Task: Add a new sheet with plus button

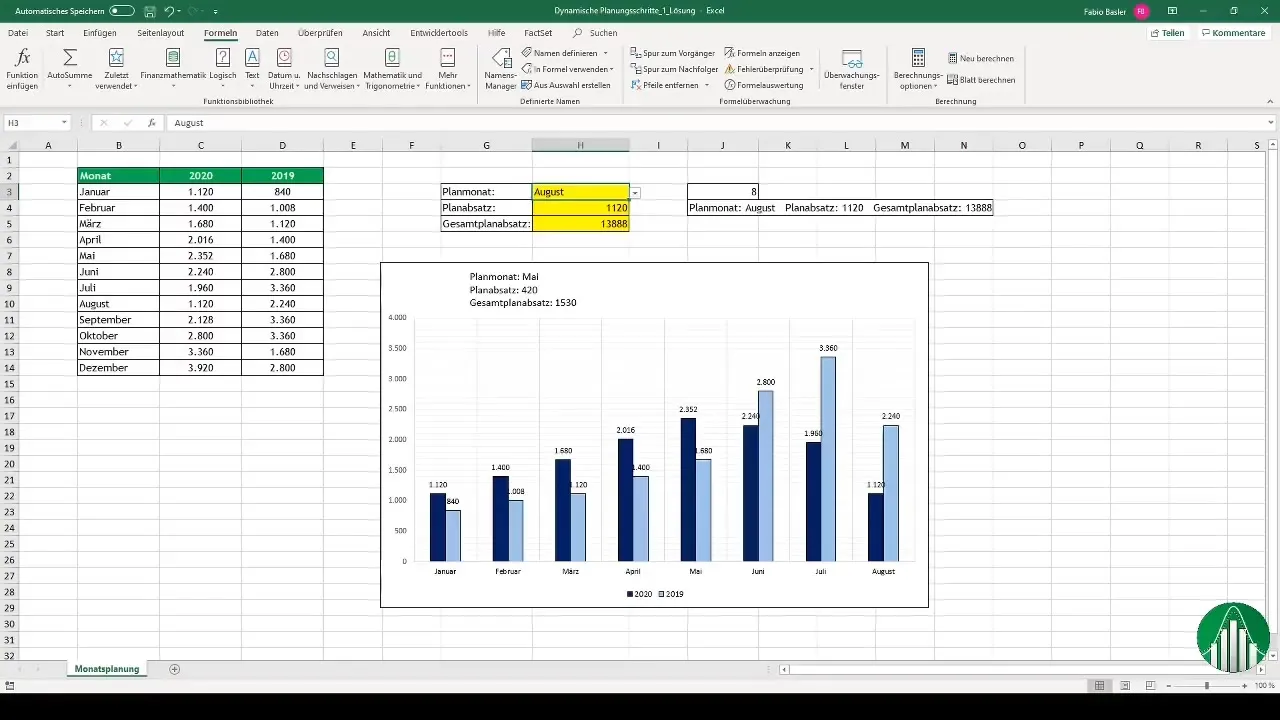Action: click(175, 668)
